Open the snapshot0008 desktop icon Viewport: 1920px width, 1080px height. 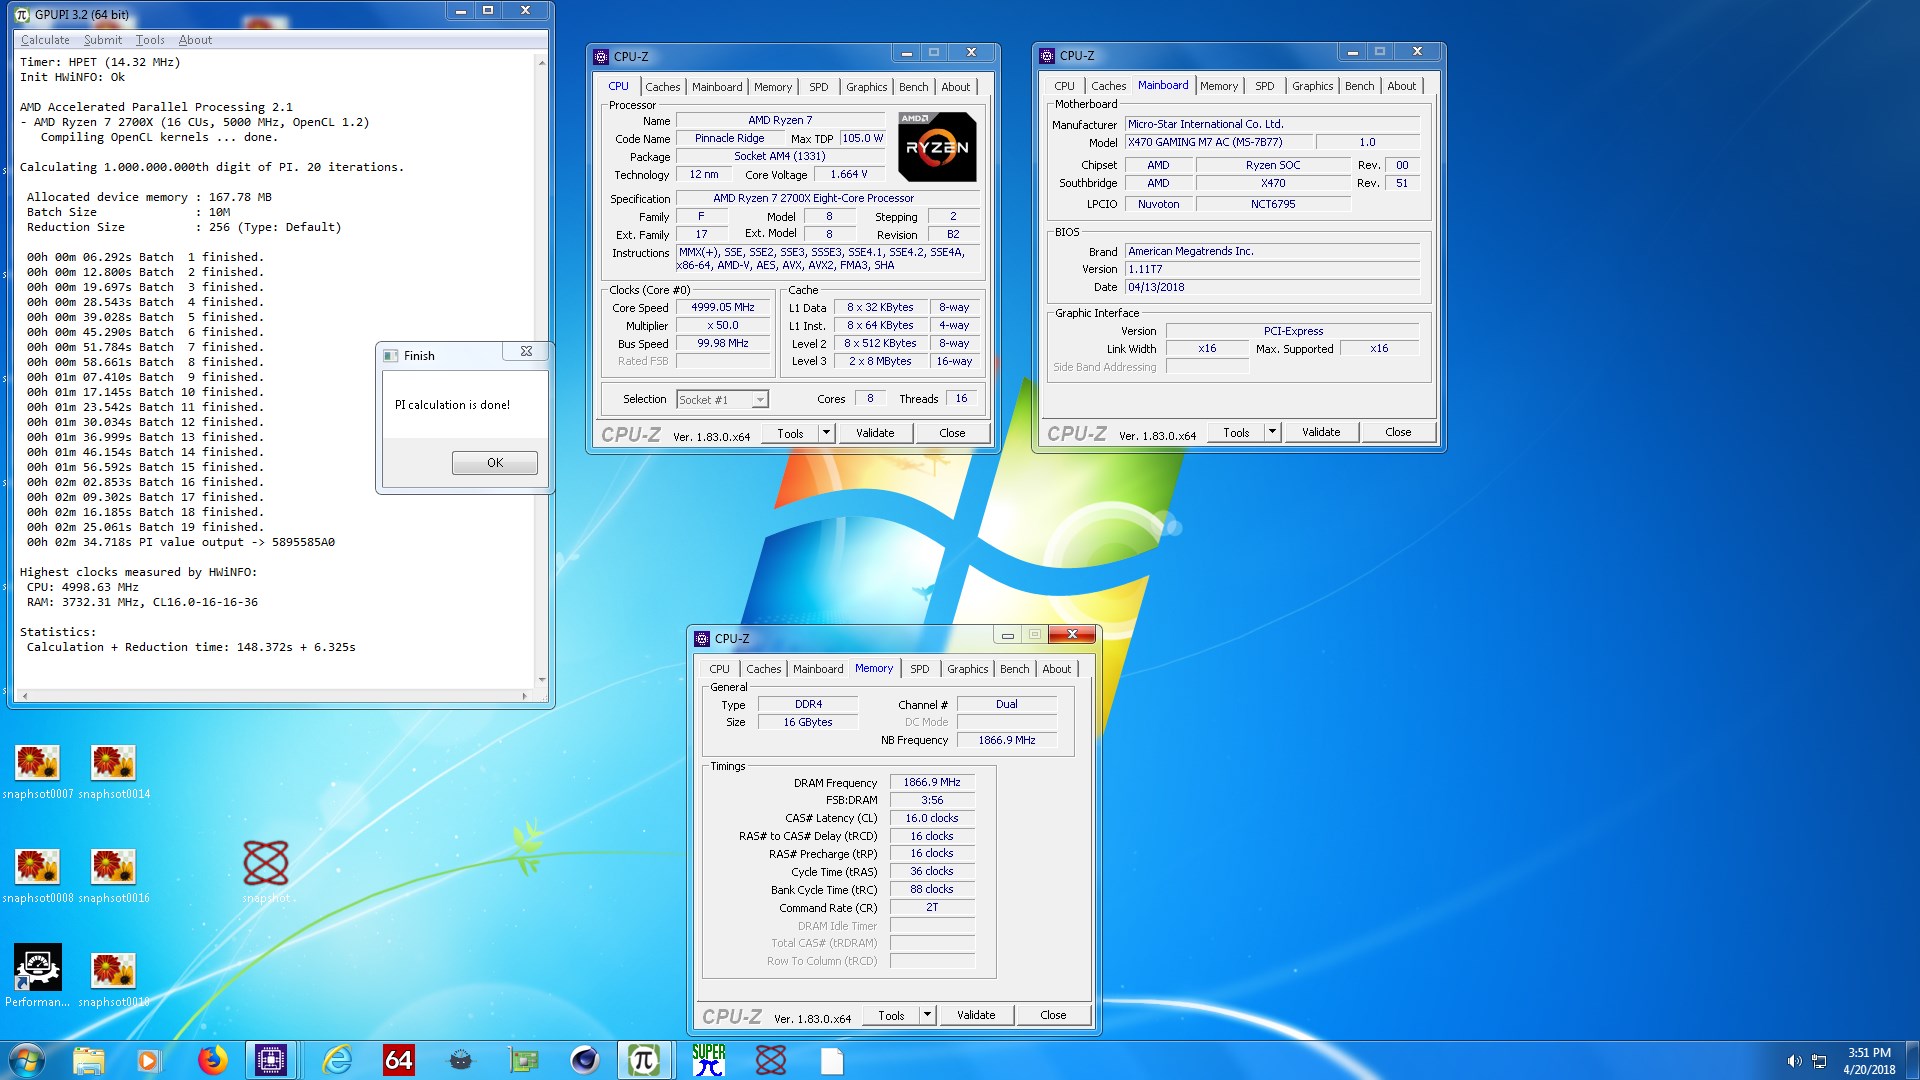pyautogui.click(x=37, y=875)
